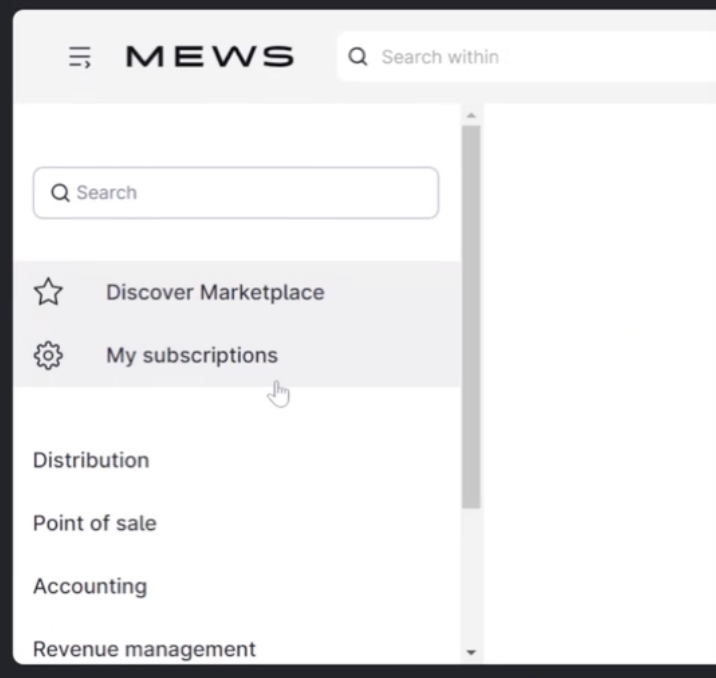Click the sidebar vertical scrollbar thumb
Screen dimensions: 716x678
pos(471,317)
